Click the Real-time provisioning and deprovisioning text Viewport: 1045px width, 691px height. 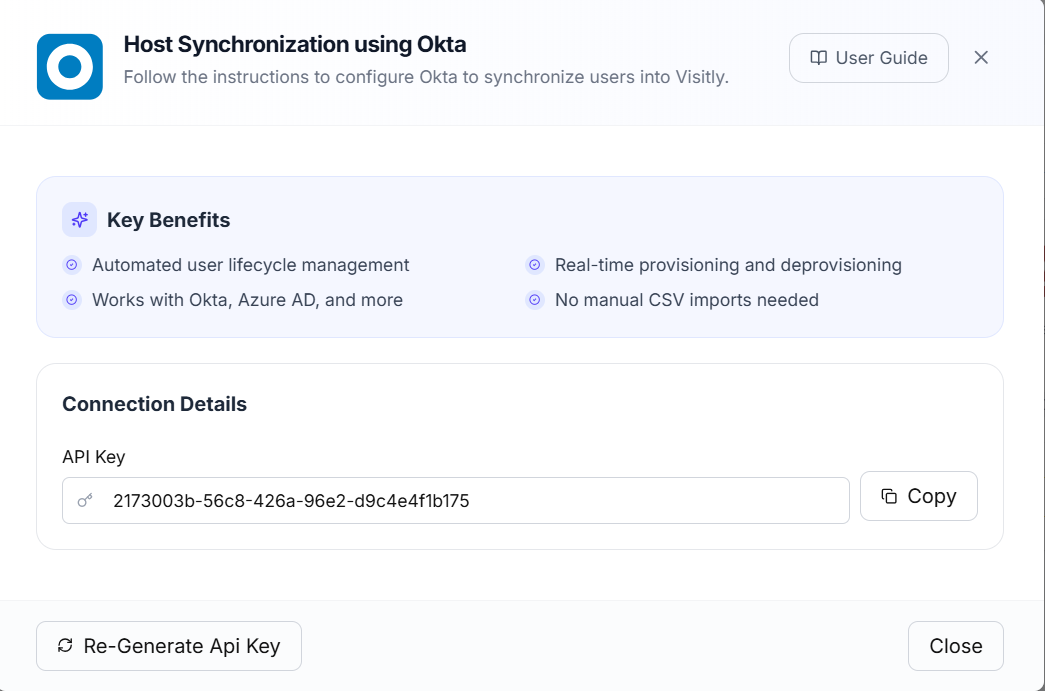pos(728,265)
